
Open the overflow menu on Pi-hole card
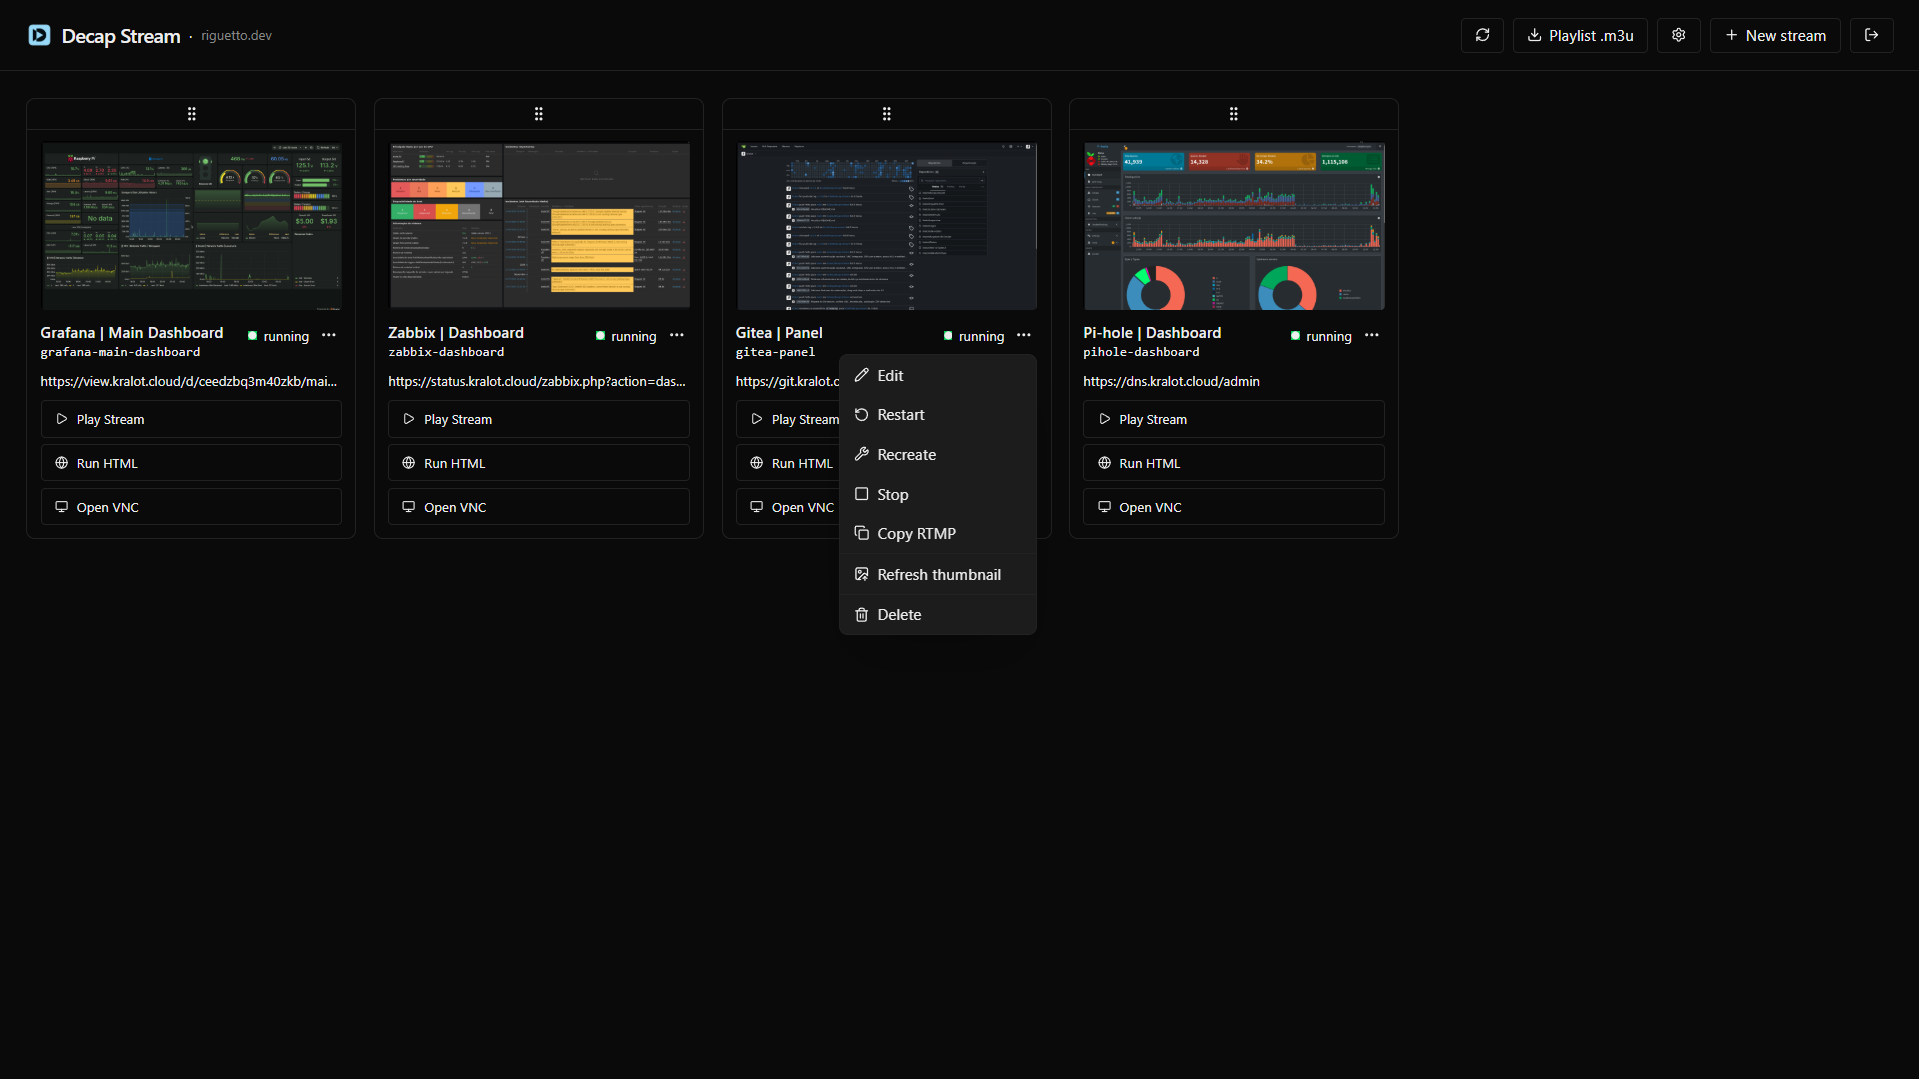coord(1371,335)
